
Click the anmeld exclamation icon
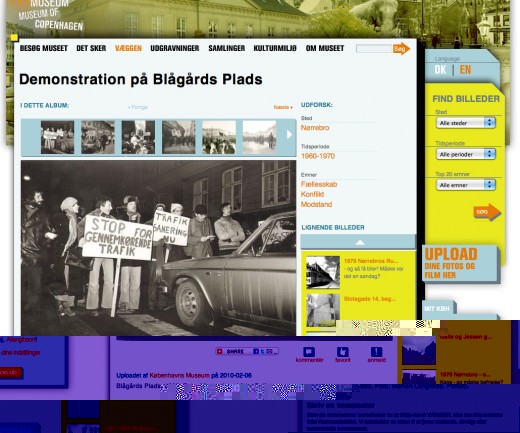[377, 352]
